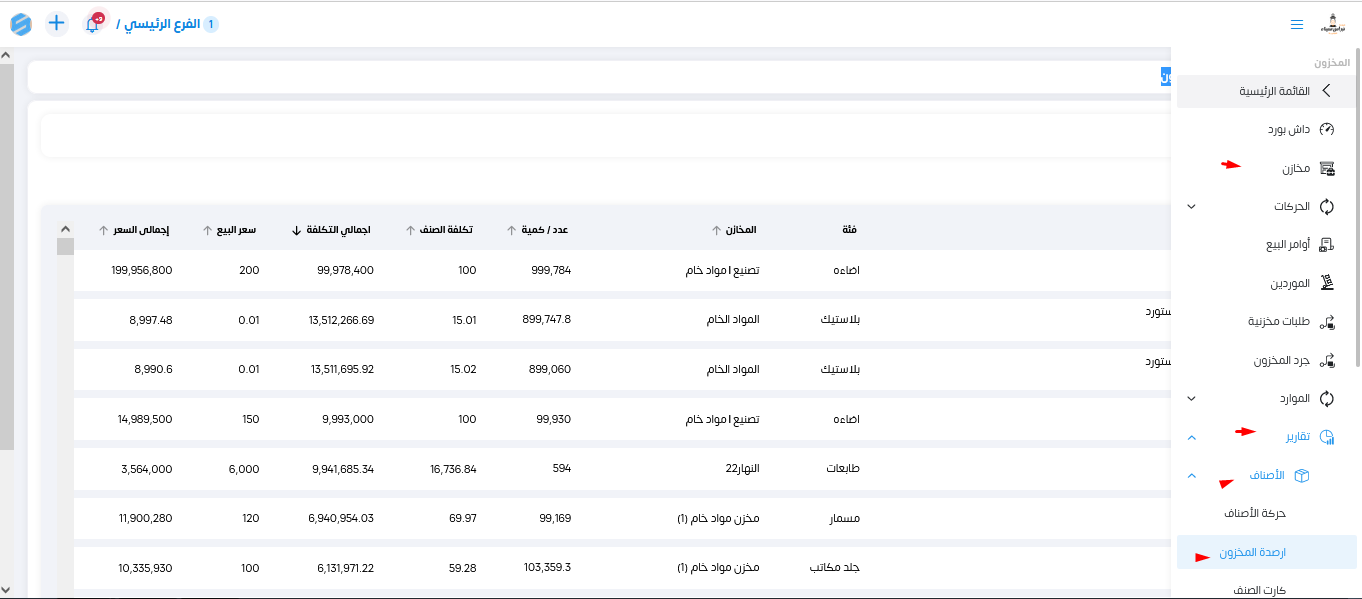
Task: Open the notifications bell
Action: click(93, 23)
